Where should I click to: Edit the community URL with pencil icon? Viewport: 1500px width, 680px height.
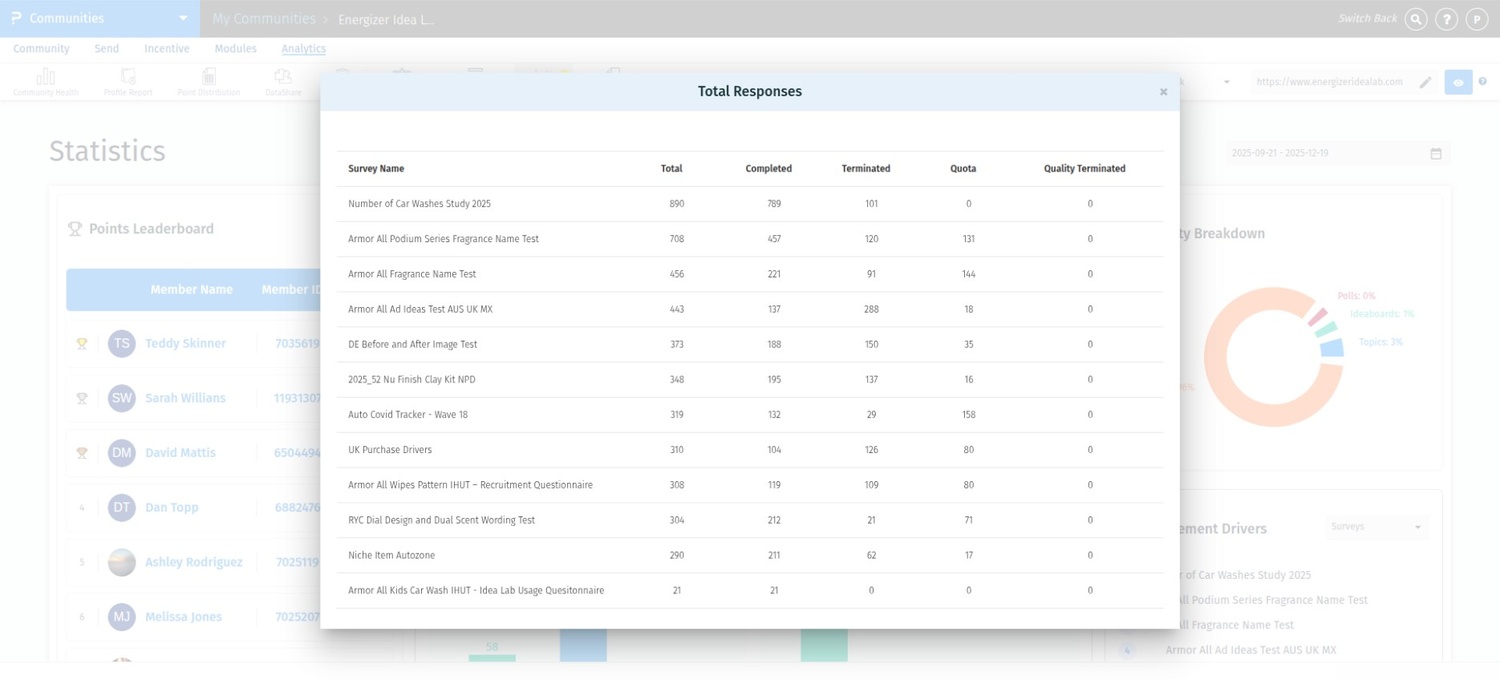[x=1425, y=82]
